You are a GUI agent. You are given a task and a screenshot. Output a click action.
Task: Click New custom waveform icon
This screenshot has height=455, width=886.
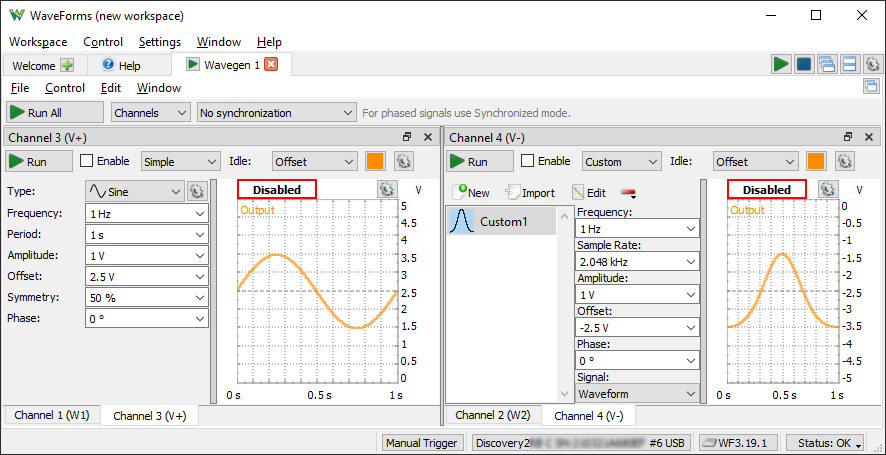click(471, 193)
